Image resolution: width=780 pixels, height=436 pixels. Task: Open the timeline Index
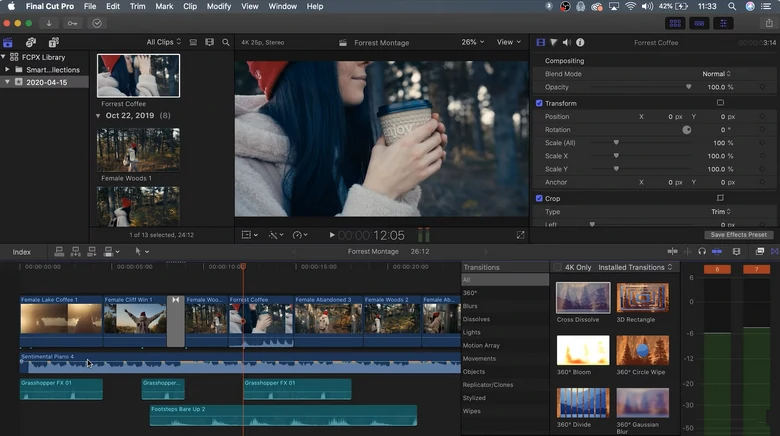click(21, 252)
